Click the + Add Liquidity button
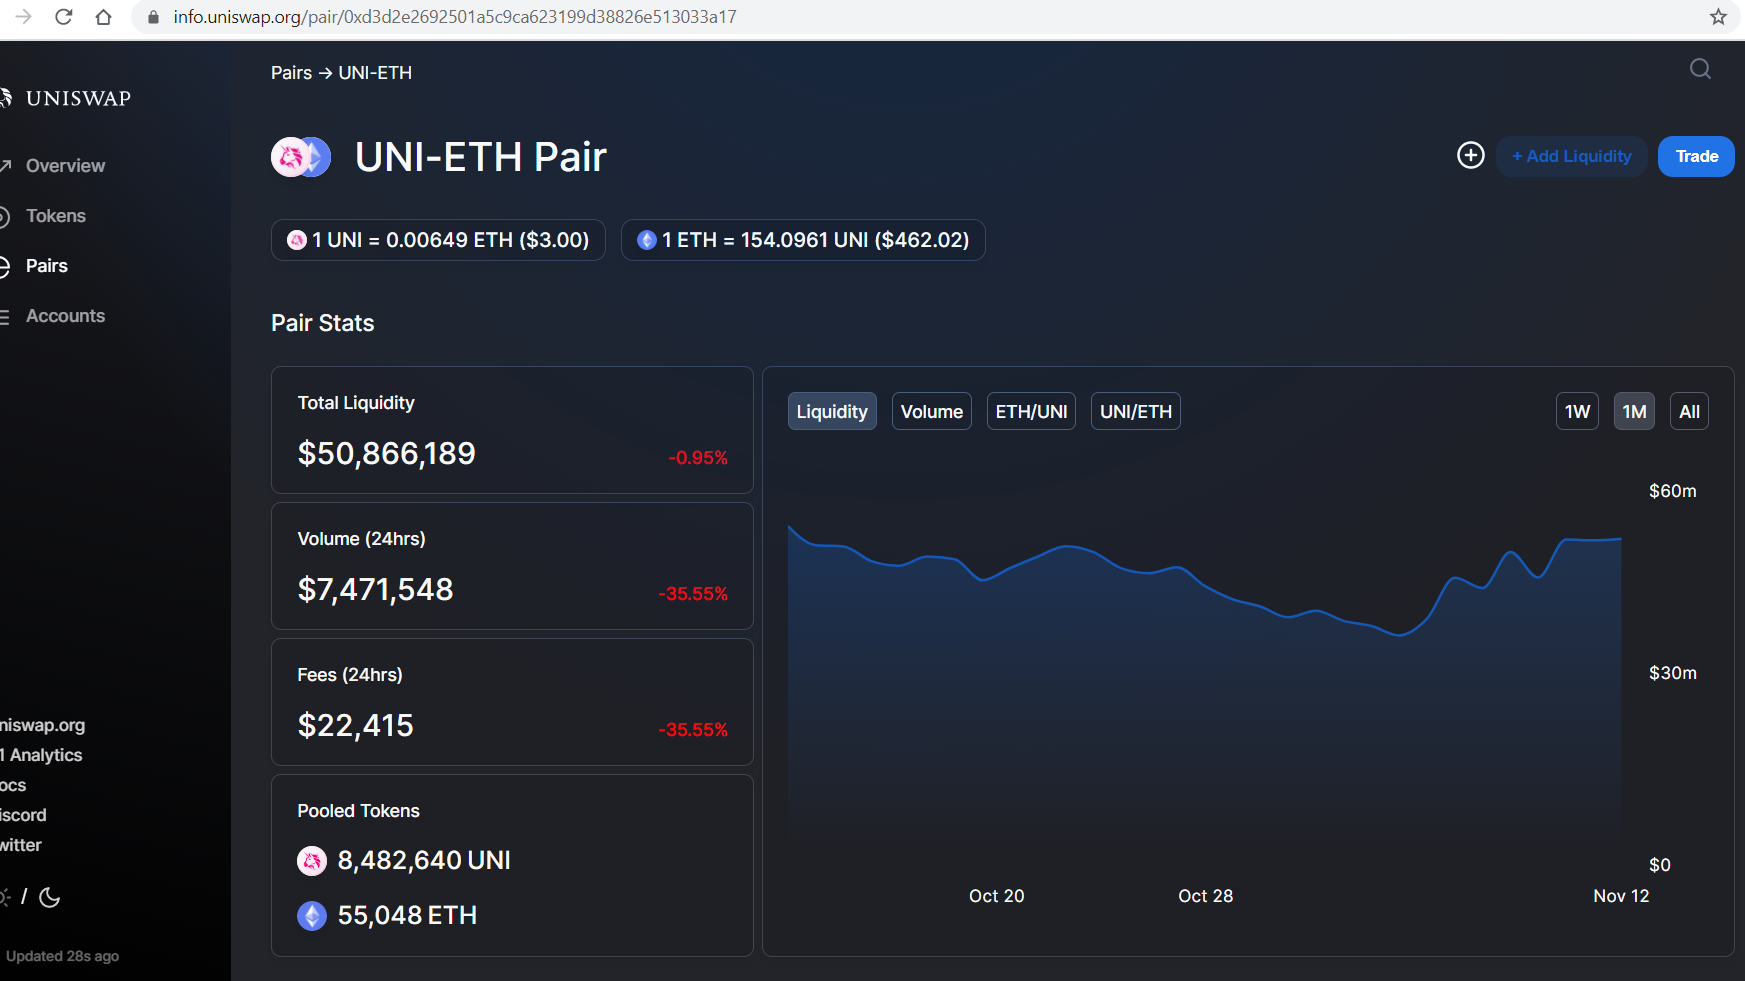The height and width of the screenshot is (981, 1745). pos(1571,156)
